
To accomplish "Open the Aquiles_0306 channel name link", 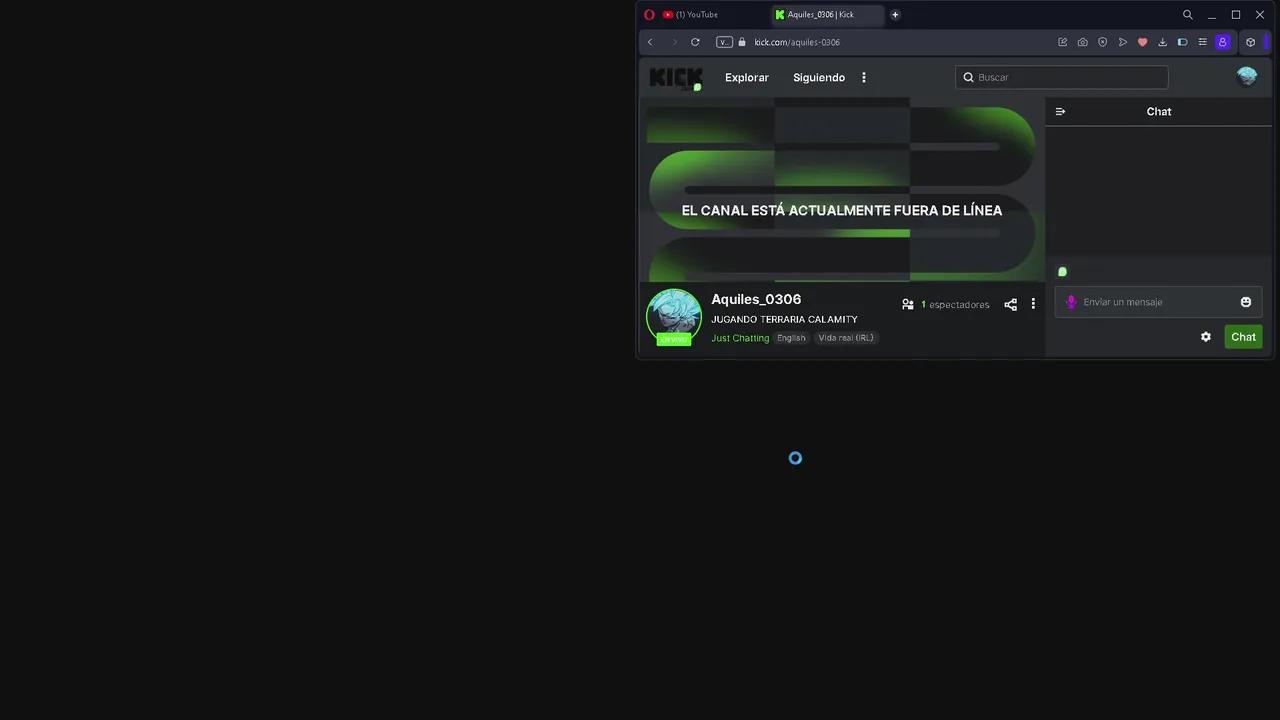I will pos(756,299).
